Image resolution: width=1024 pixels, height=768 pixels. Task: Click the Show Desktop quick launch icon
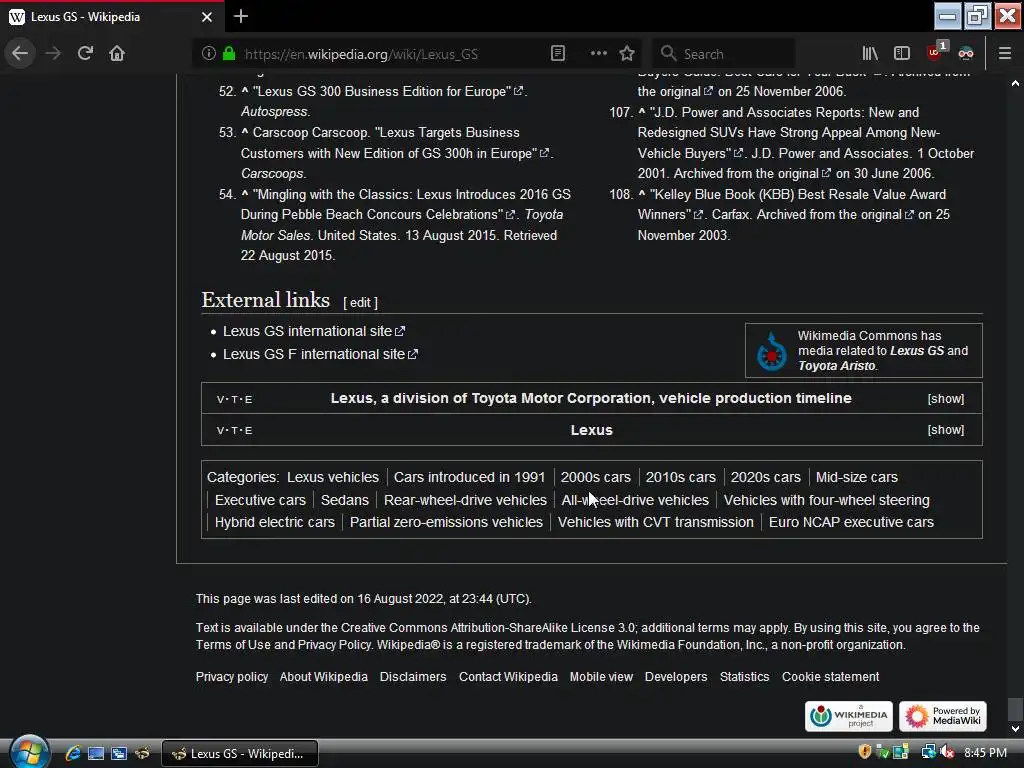tap(96, 754)
